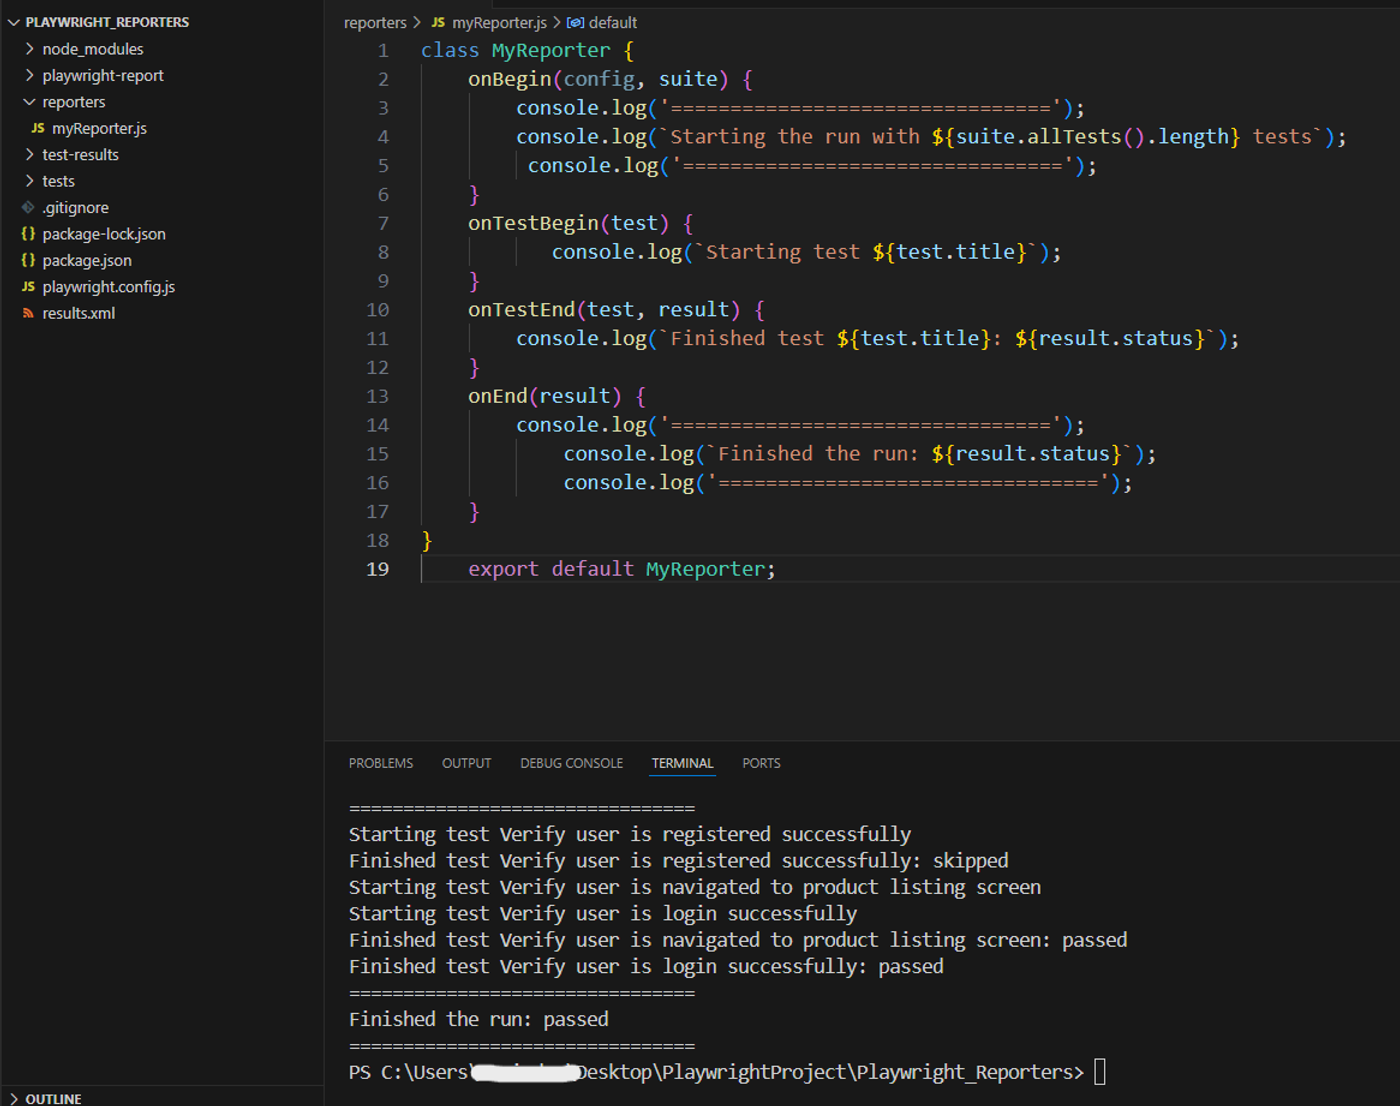Click 'onTestBegin(test) {' in the editor

point(581,223)
